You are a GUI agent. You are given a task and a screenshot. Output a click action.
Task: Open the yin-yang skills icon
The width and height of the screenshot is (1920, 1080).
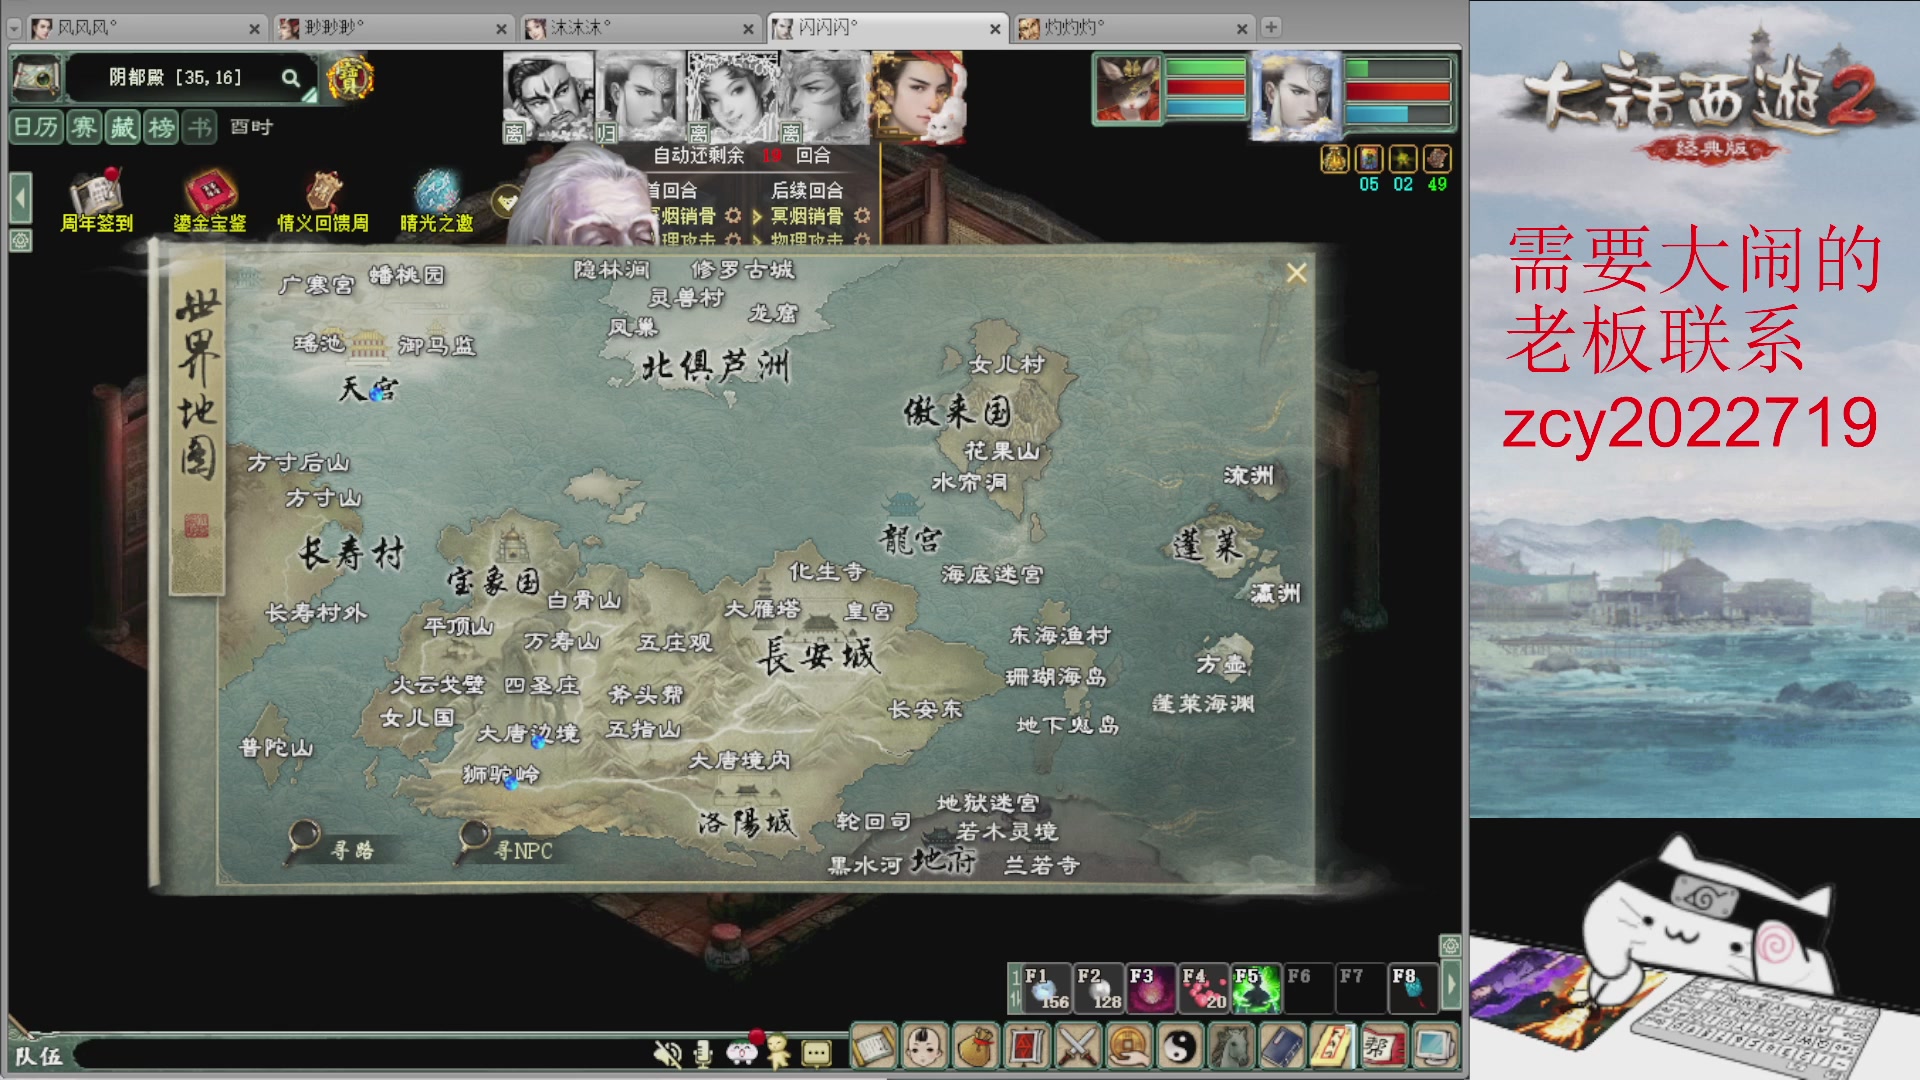tap(1181, 1047)
